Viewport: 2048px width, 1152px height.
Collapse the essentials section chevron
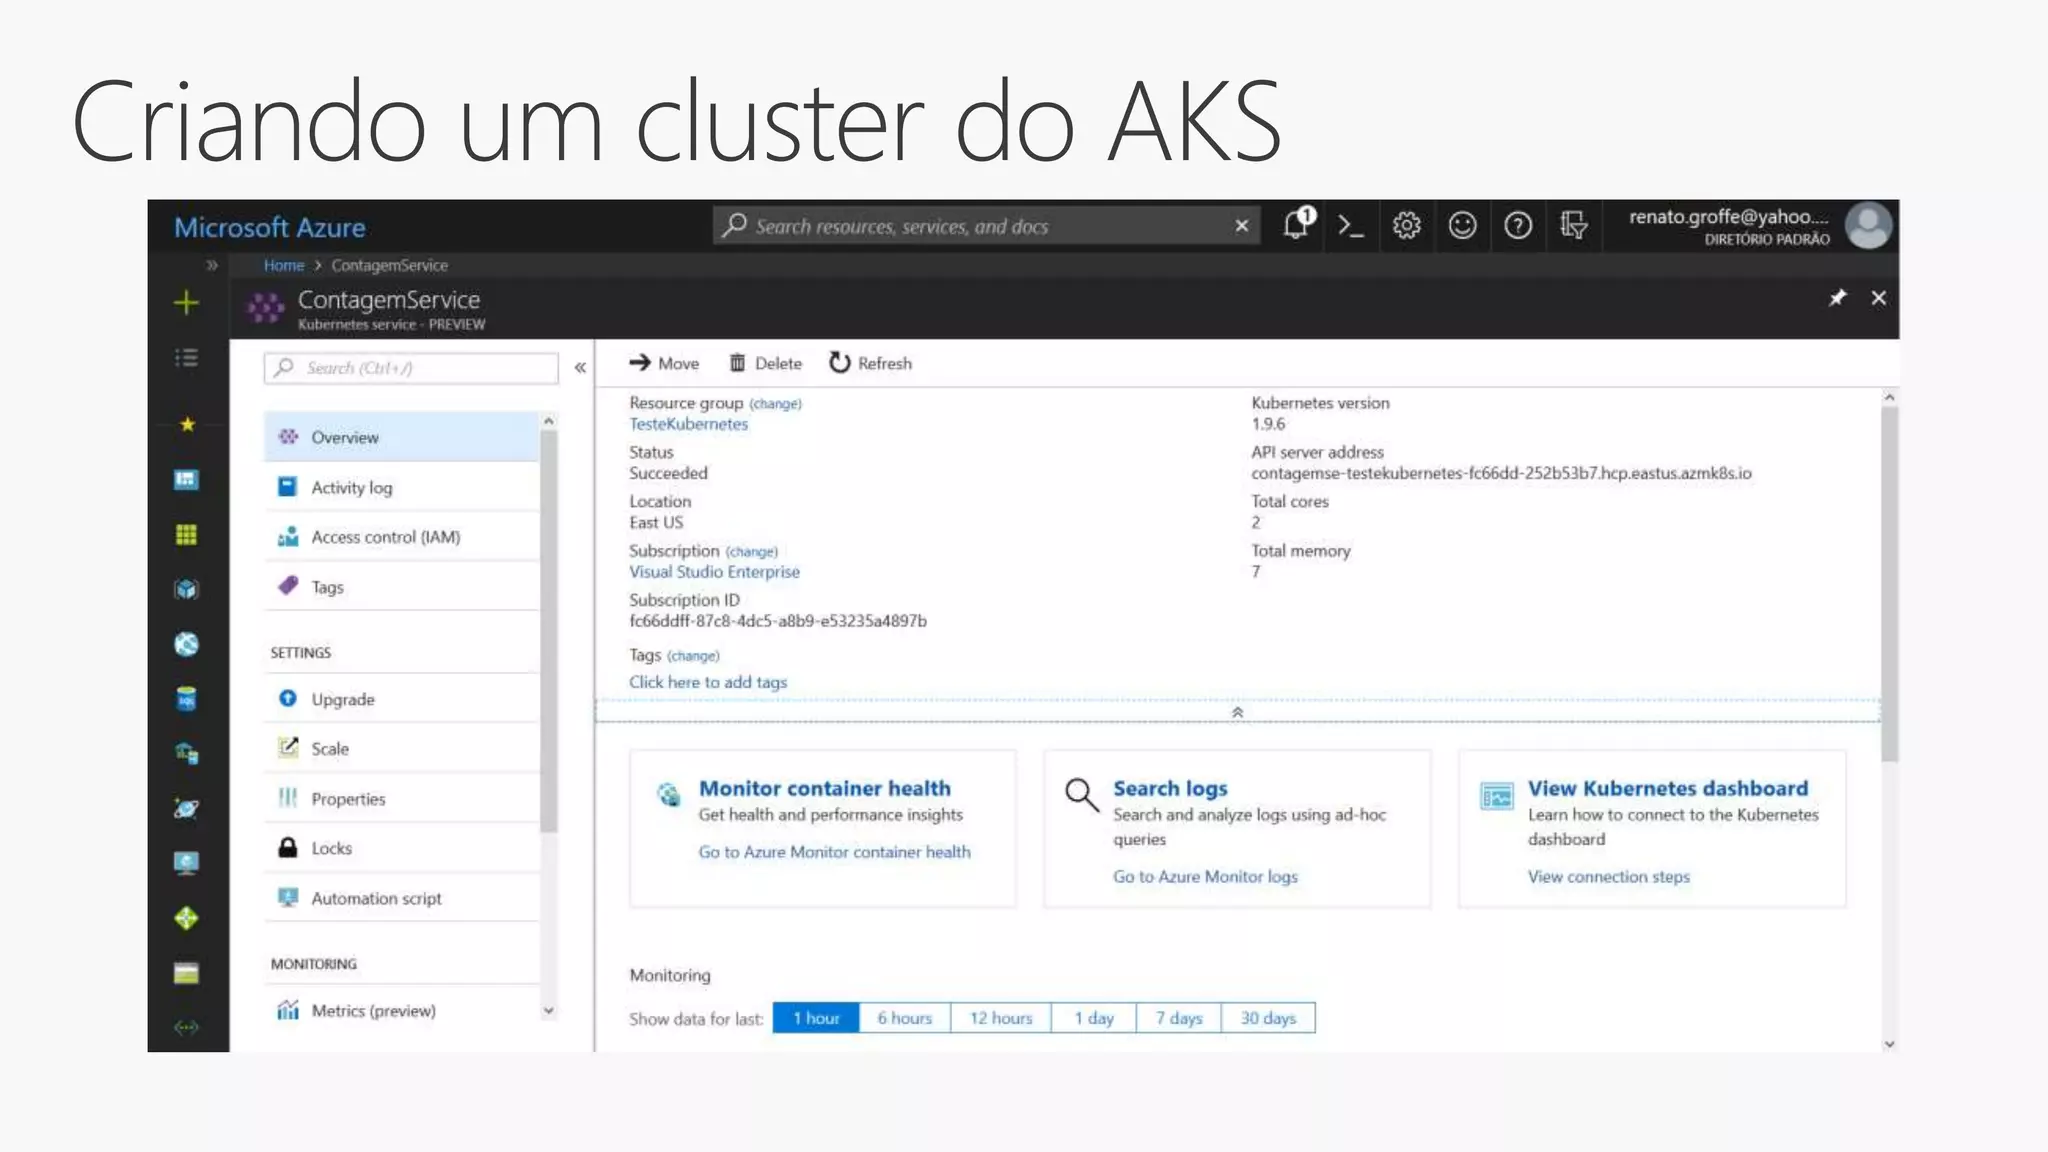[1237, 712]
